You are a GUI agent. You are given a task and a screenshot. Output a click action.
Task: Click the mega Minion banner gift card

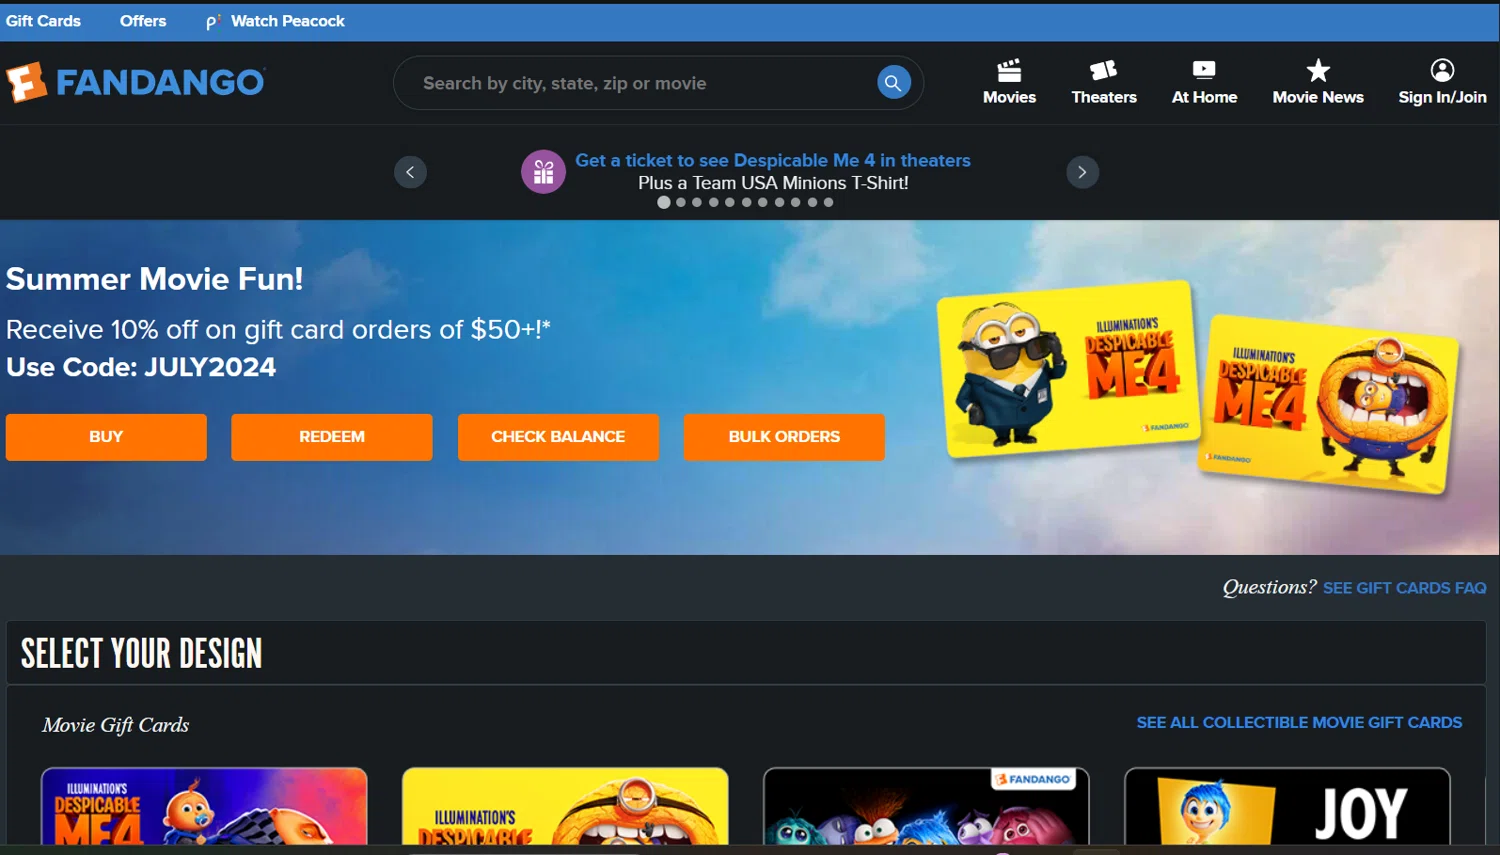1330,405
